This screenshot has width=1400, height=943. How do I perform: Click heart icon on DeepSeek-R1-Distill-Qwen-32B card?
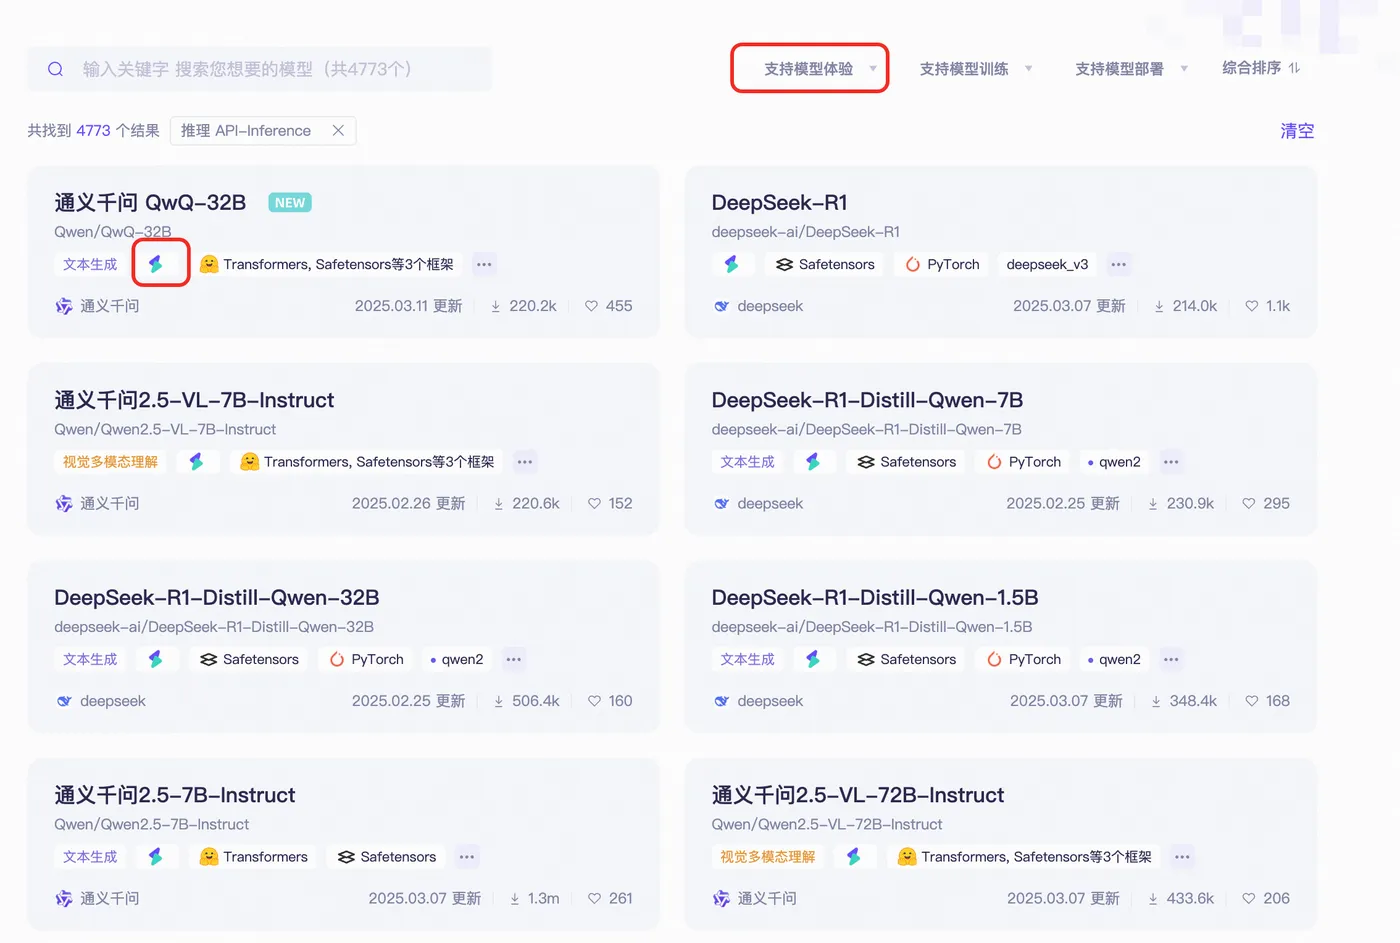click(595, 701)
